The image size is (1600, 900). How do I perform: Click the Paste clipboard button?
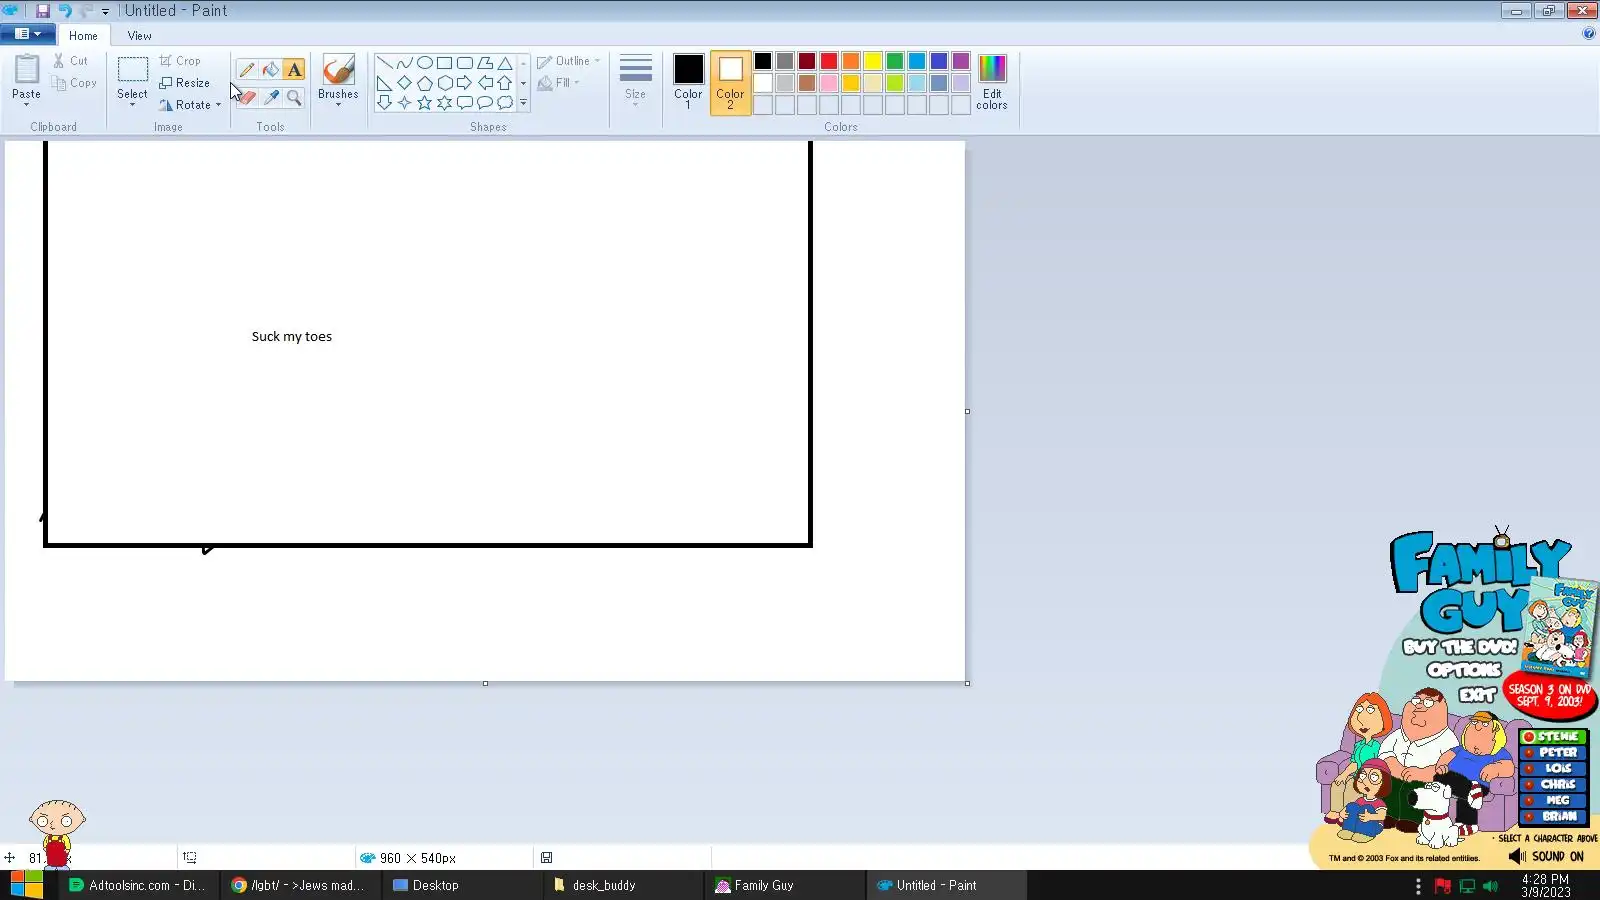[x=26, y=75]
